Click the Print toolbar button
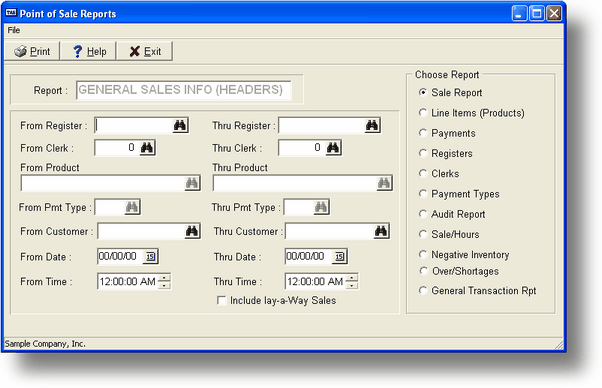This screenshot has width=602, height=388. tap(32, 51)
